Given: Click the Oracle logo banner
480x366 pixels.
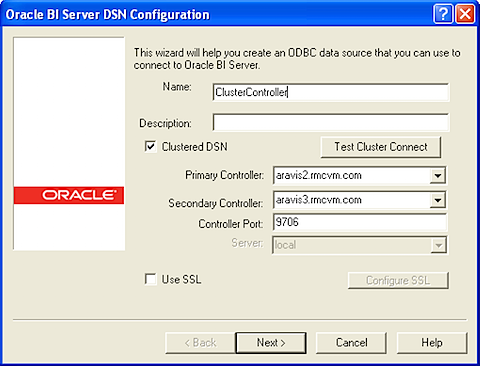Looking at the screenshot, I should [x=69, y=195].
